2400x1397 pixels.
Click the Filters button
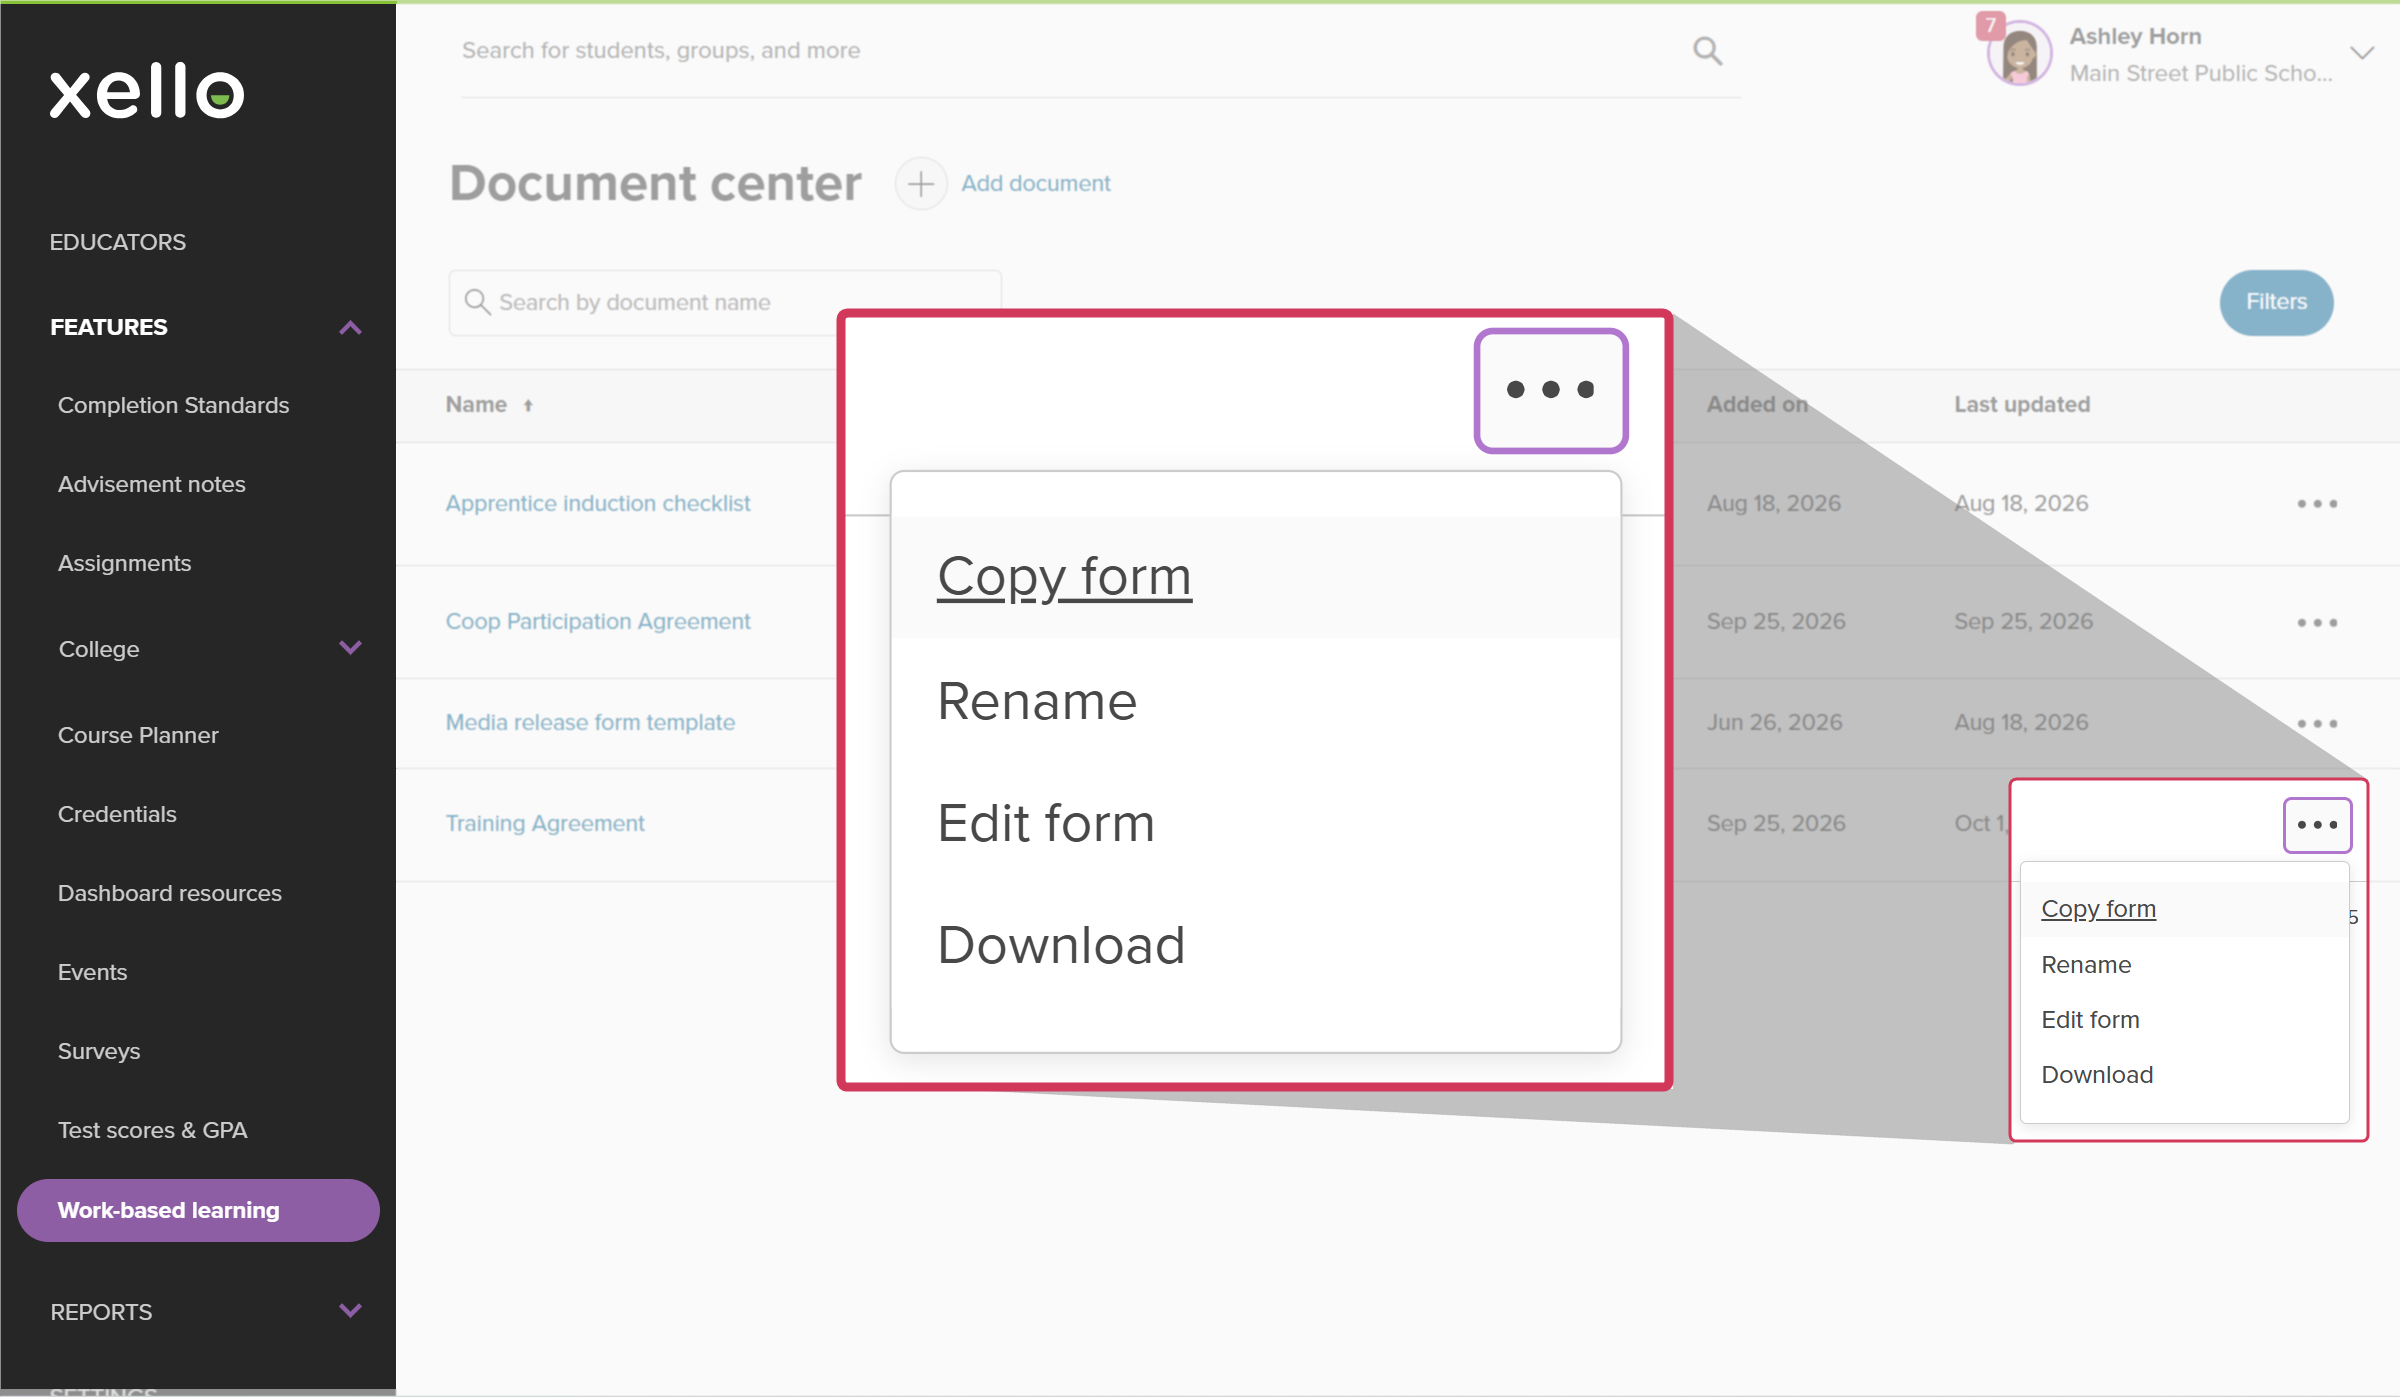point(2276,302)
